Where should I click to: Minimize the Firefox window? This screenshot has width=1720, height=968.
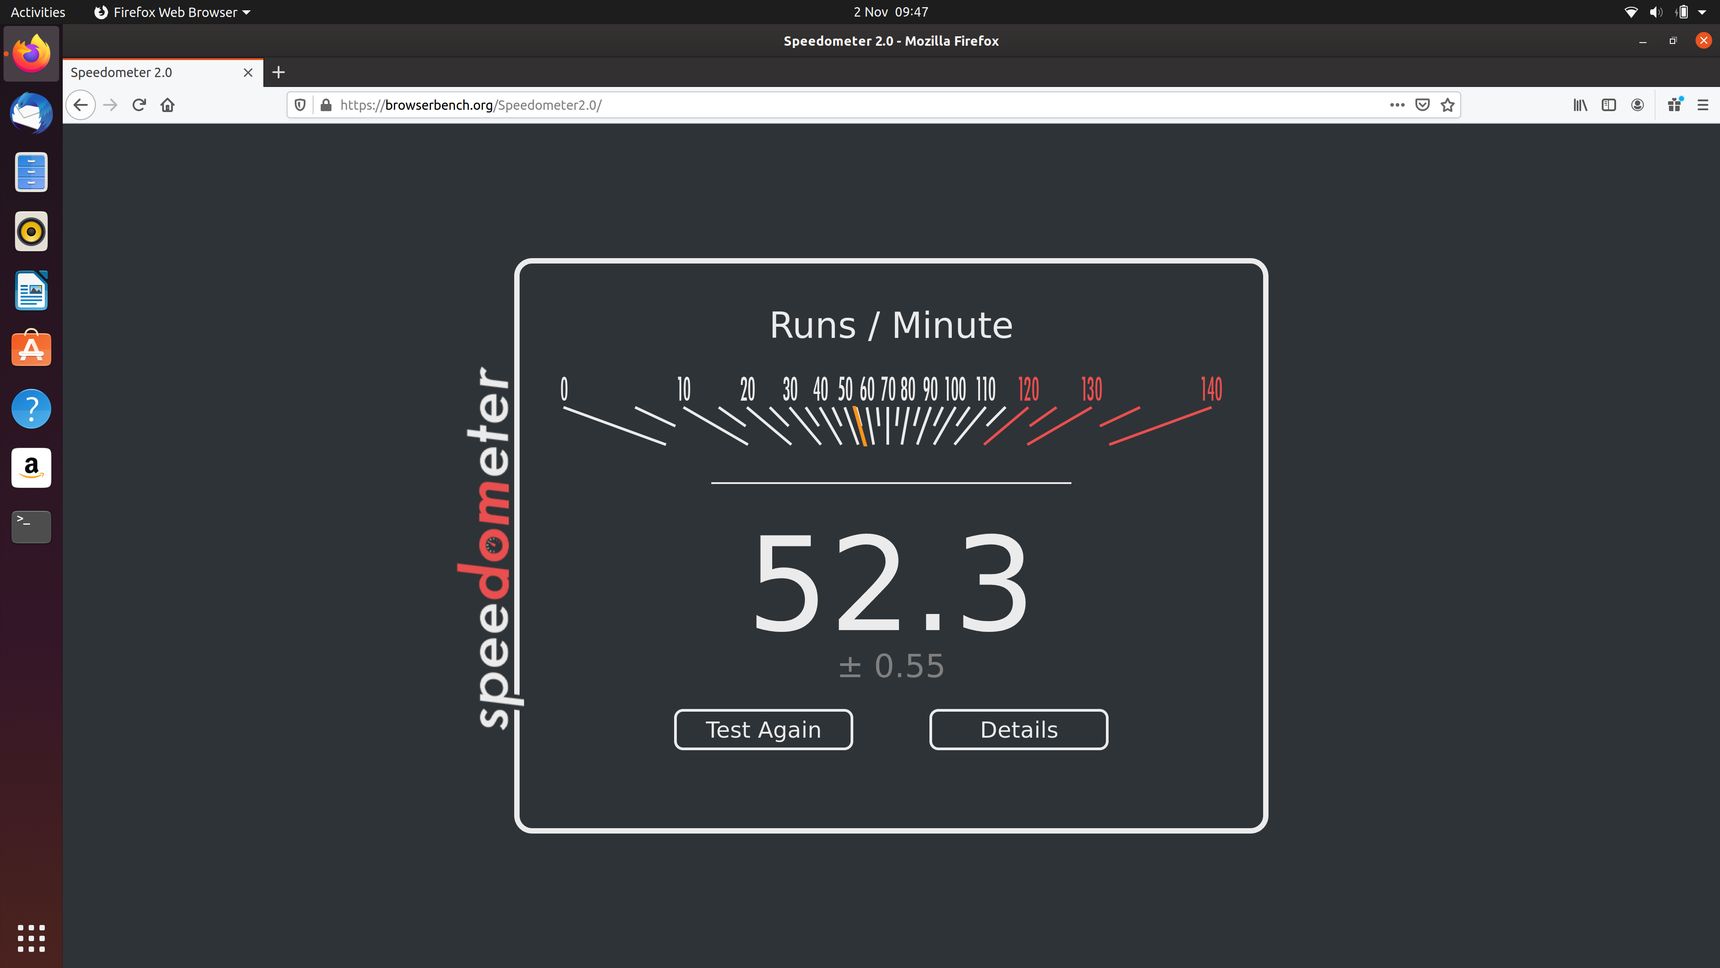tap(1642, 41)
